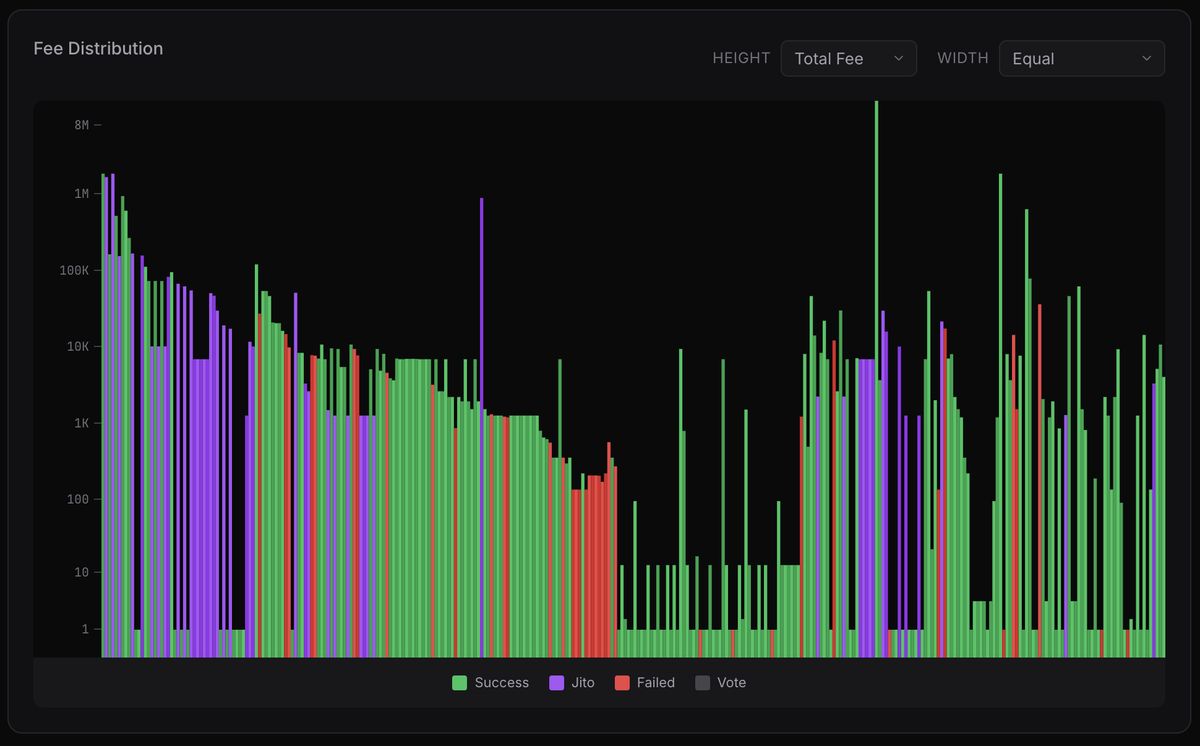Click the tall isolated purple Jito bar near 1M
The width and height of the screenshot is (1200, 746).
[x=481, y=427]
